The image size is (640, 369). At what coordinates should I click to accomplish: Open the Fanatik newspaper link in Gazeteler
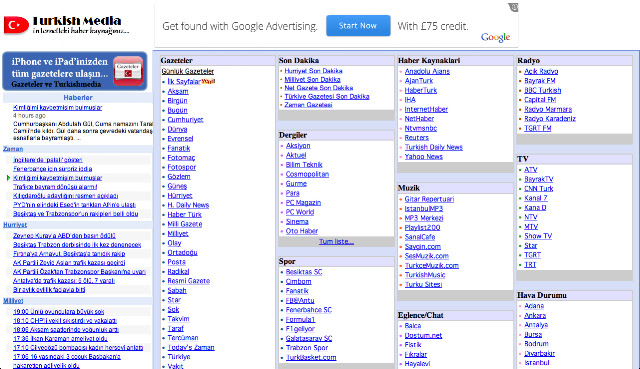[179, 148]
